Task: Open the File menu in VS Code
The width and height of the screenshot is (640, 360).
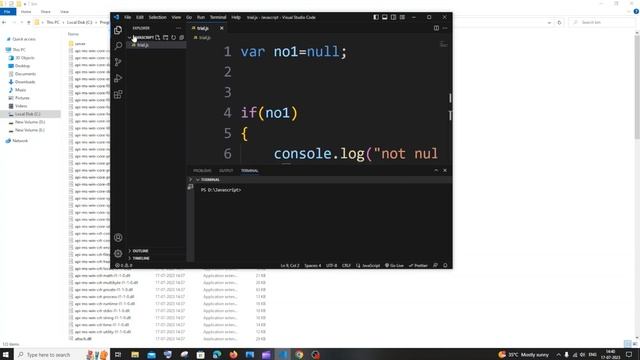Action: (127, 17)
